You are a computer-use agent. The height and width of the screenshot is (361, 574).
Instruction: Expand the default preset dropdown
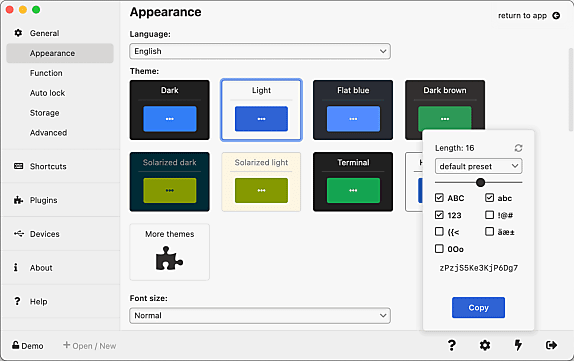tap(478, 166)
